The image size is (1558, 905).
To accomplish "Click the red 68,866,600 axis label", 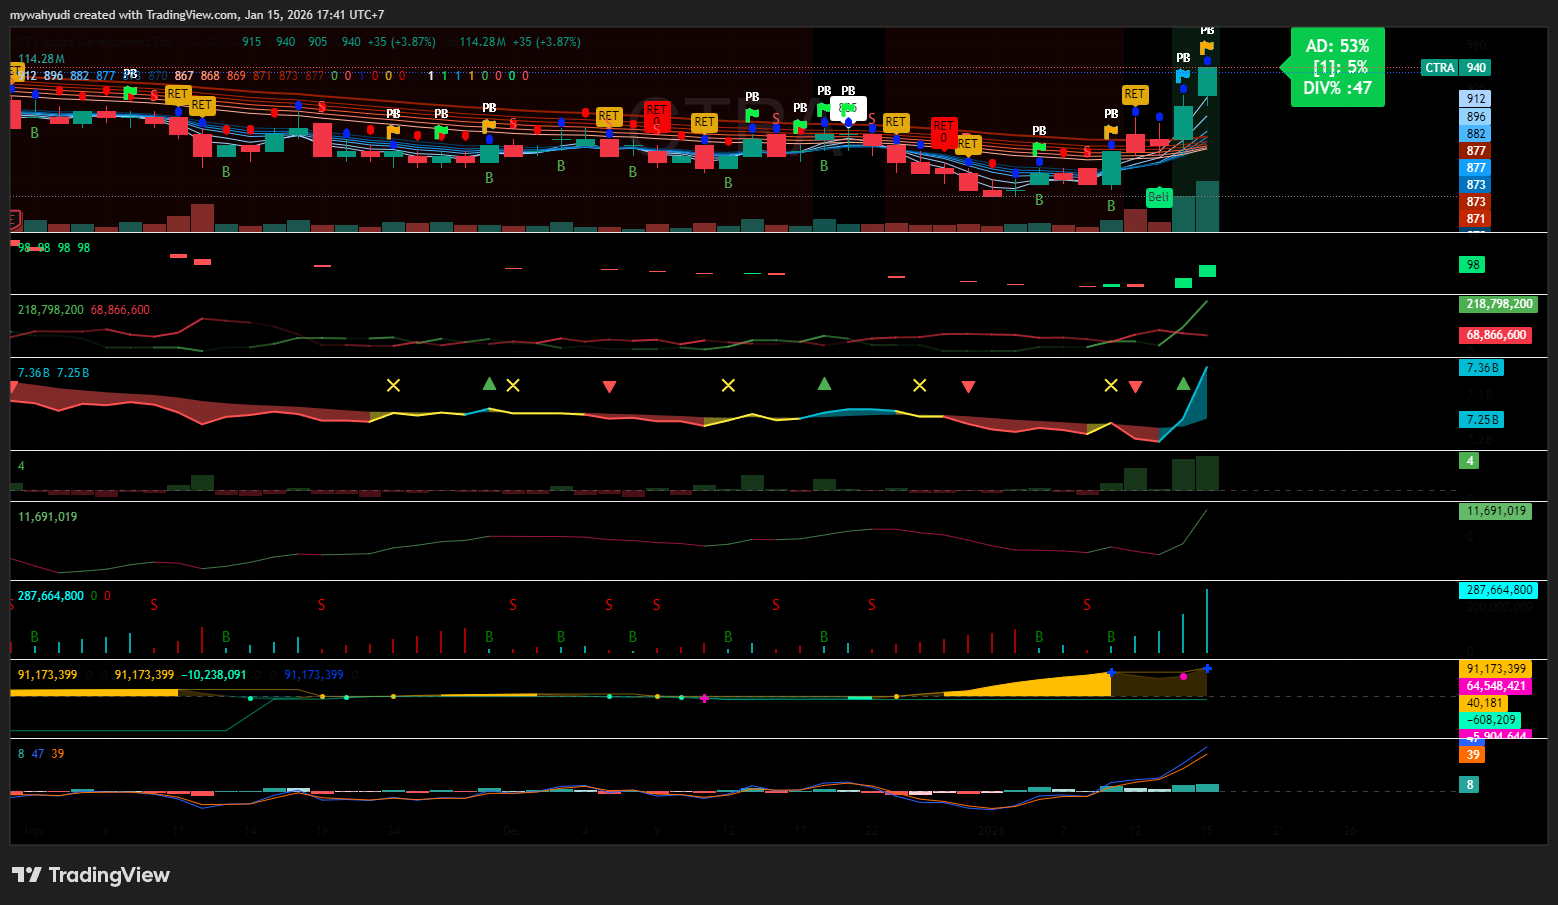I will tap(1496, 335).
